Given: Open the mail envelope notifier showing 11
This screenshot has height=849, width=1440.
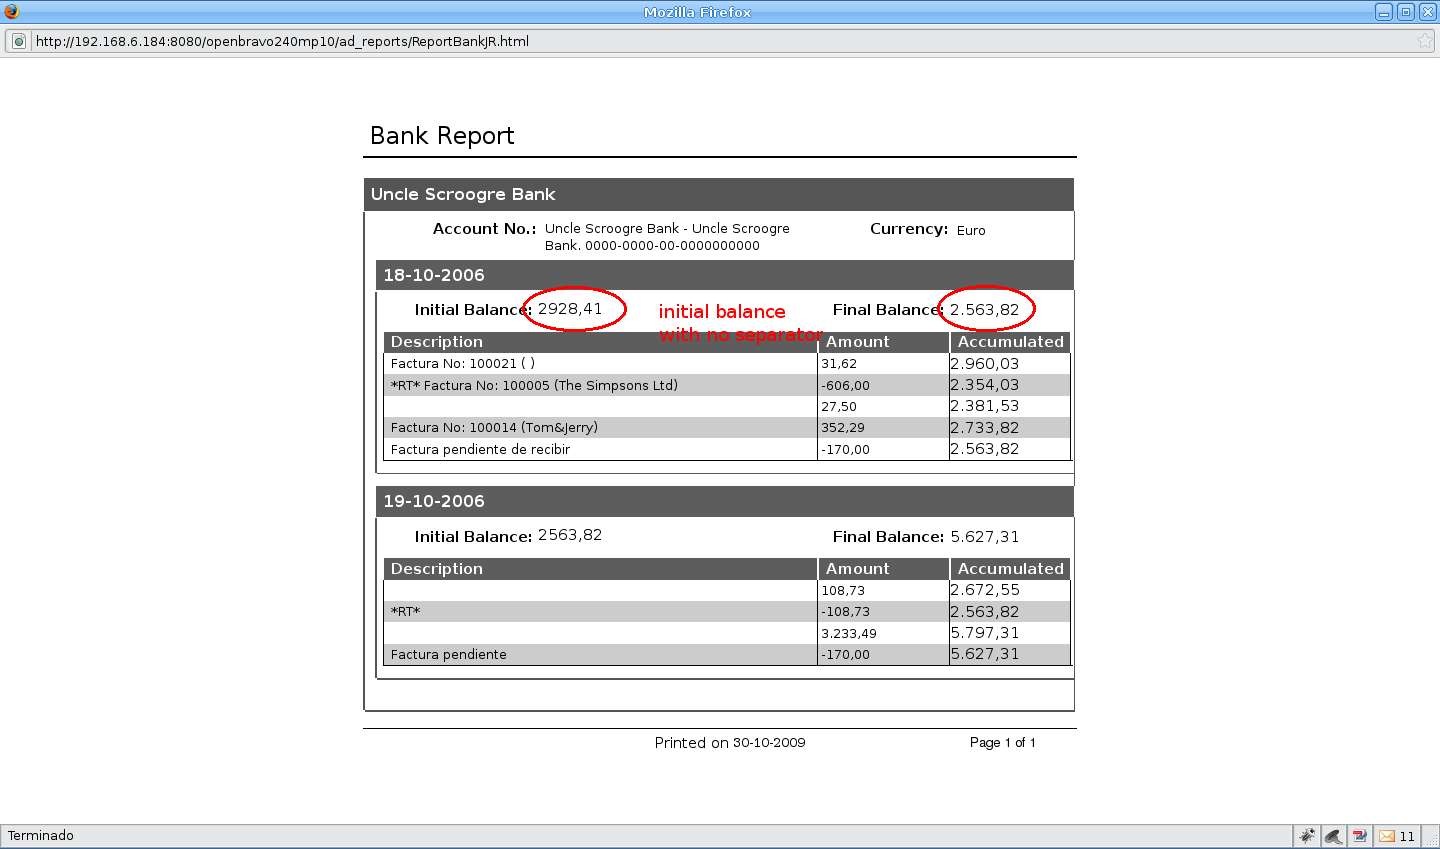Looking at the screenshot, I should [x=1397, y=836].
